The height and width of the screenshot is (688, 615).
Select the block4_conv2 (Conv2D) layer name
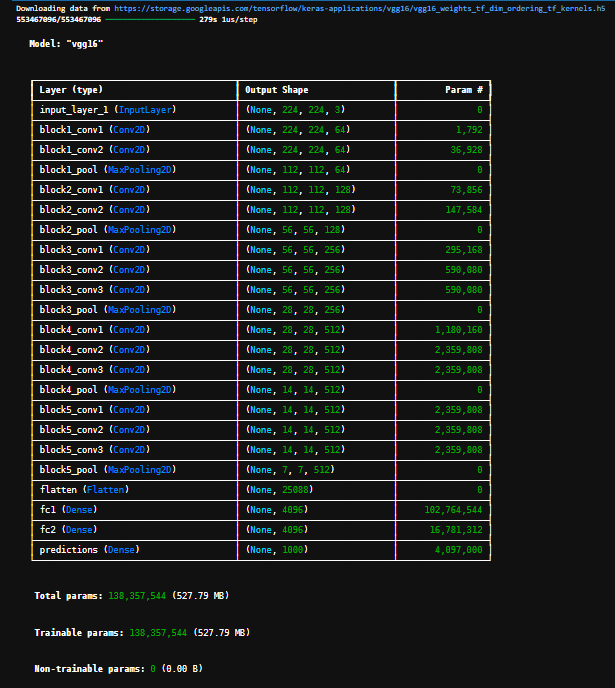pos(95,350)
